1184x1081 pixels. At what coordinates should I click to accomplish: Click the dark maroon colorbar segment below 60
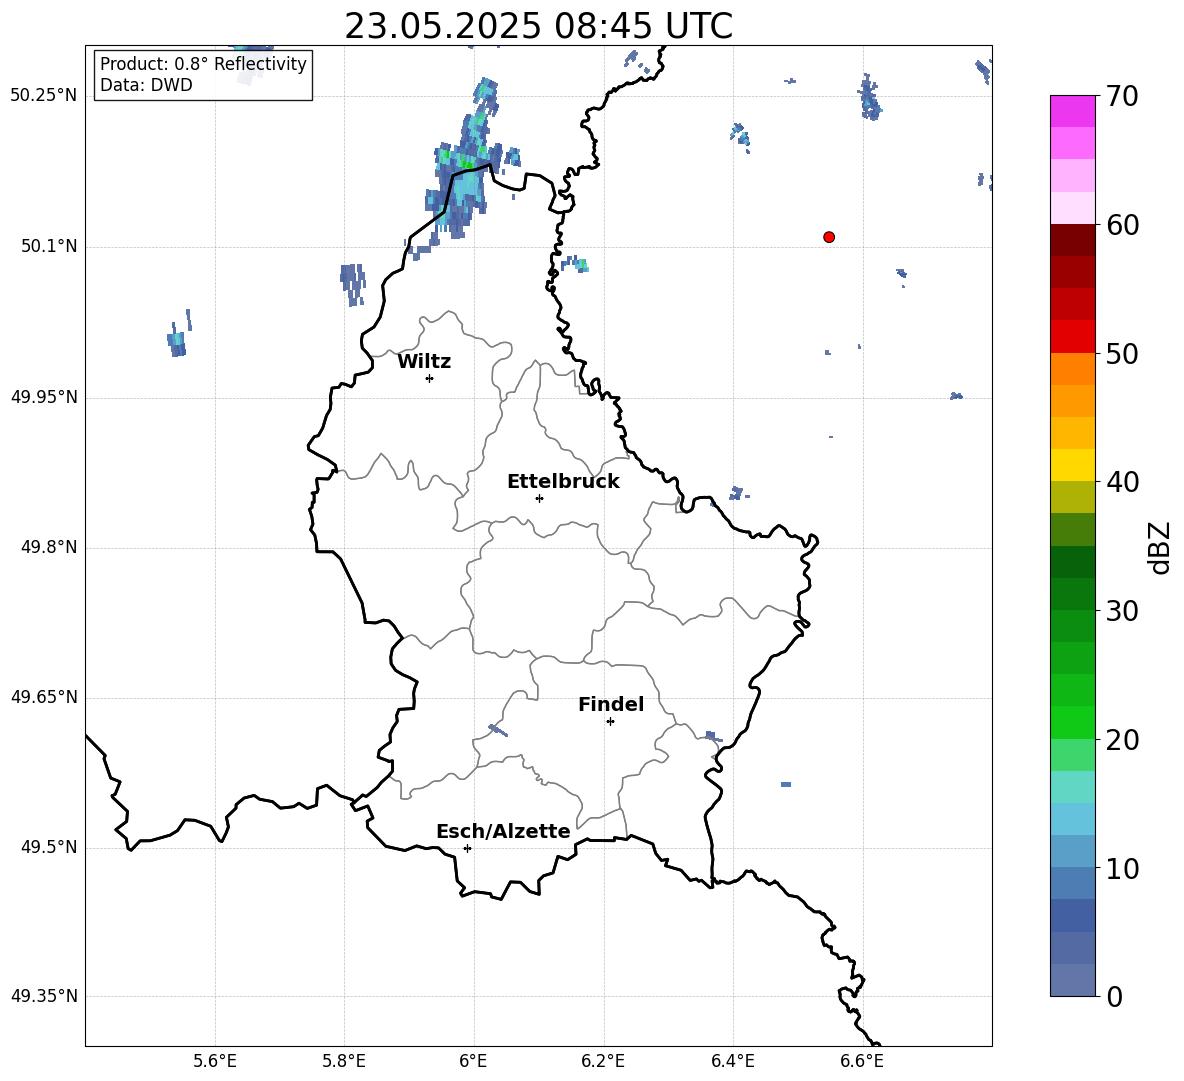click(x=1073, y=241)
